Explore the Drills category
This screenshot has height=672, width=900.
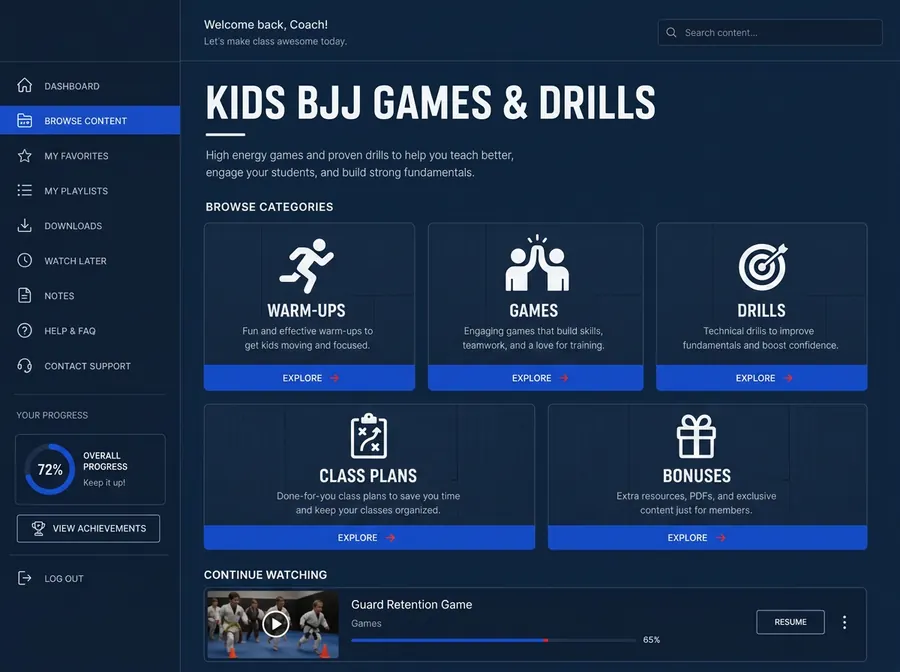762,378
